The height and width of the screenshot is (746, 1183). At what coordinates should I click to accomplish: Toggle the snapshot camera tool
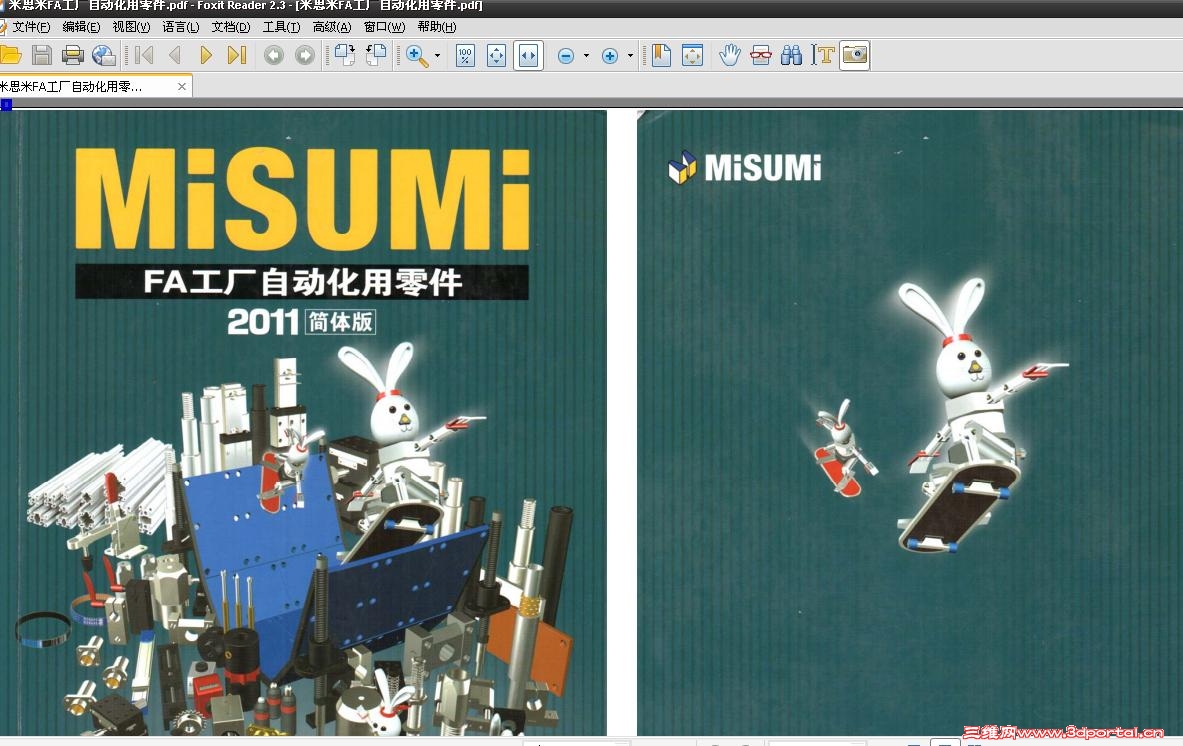click(x=855, y=55)
